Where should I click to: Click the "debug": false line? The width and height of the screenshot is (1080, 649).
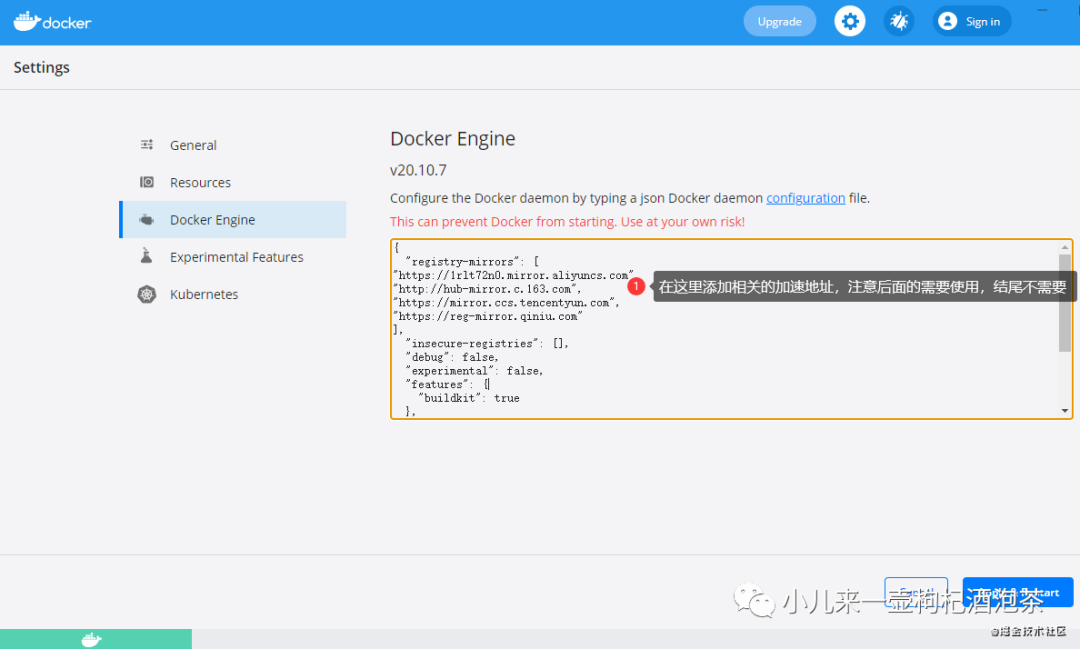click(x=451, y=358)
